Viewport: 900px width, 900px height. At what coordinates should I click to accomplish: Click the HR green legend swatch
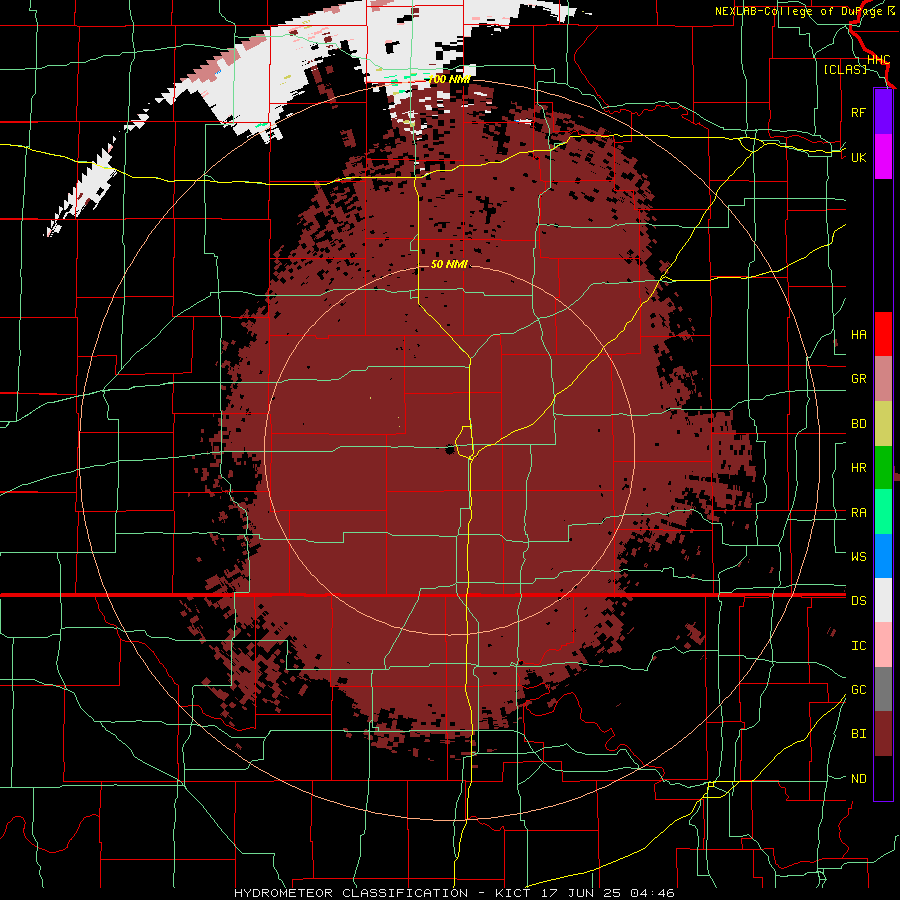[x=883, y=468]
